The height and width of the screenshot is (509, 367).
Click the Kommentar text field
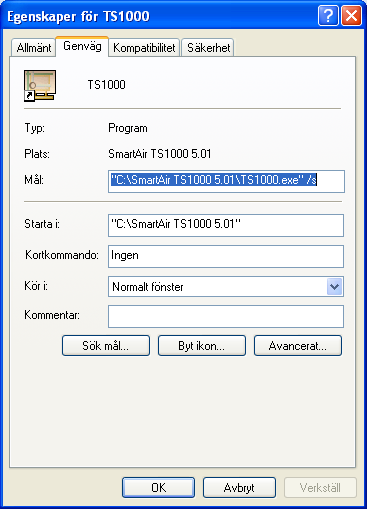point(226,316)
